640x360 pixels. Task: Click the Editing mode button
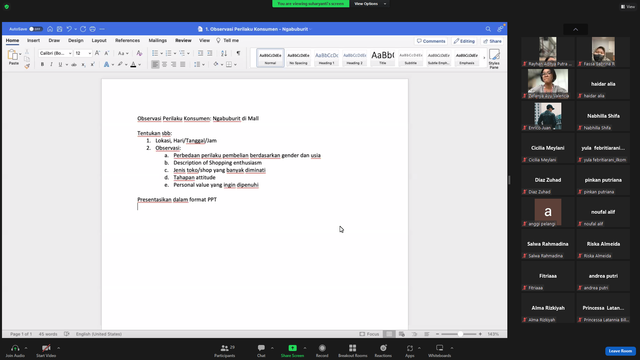coord(464,41)
